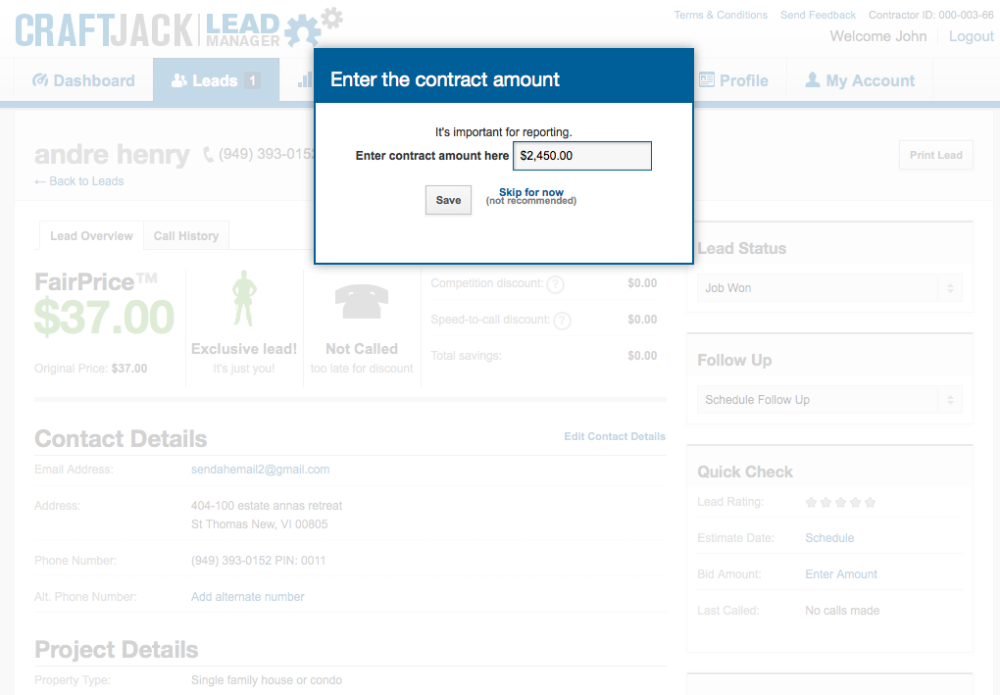Set third star in Lead Rating
The image size is (1000, 695).
click(841, 502)
